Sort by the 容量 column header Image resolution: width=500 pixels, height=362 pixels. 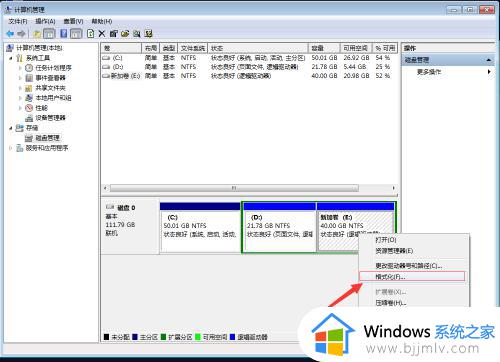point(324,48)
